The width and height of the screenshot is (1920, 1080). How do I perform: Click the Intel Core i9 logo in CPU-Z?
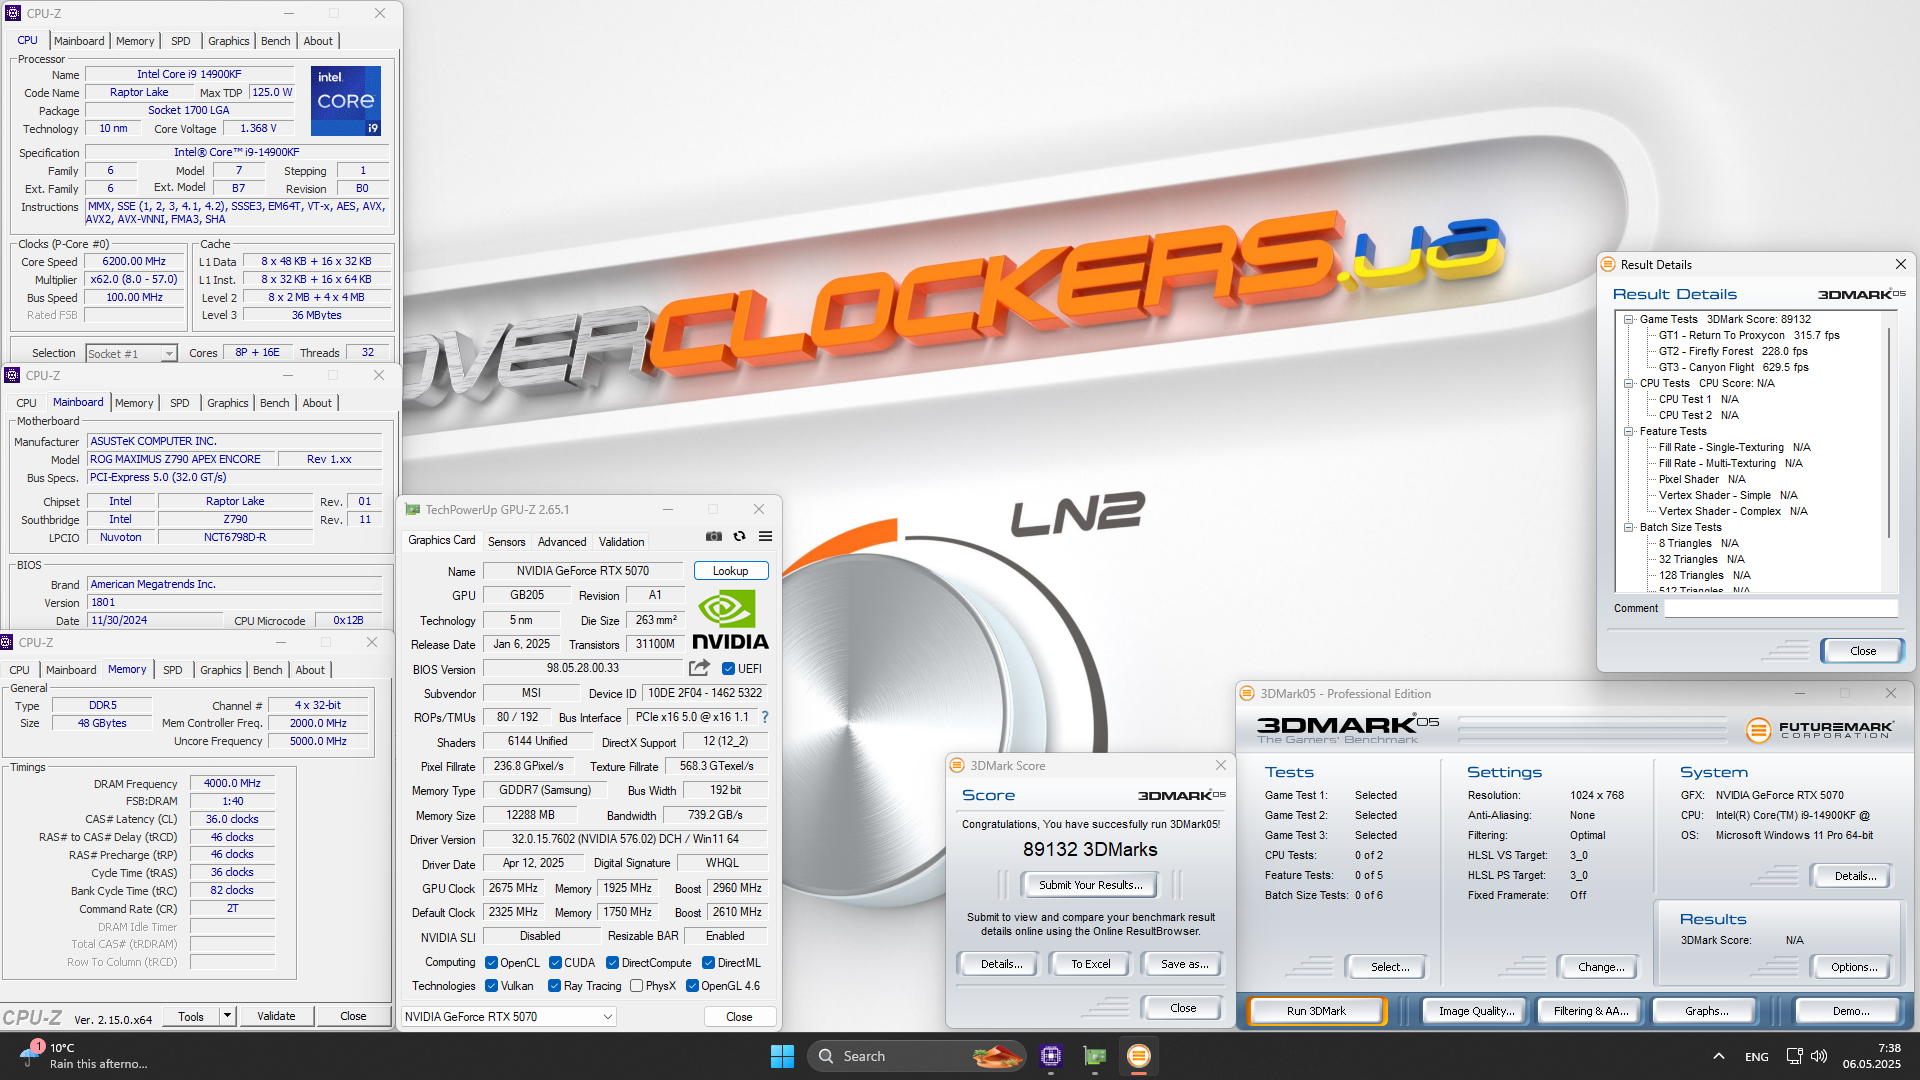[346, 101]
